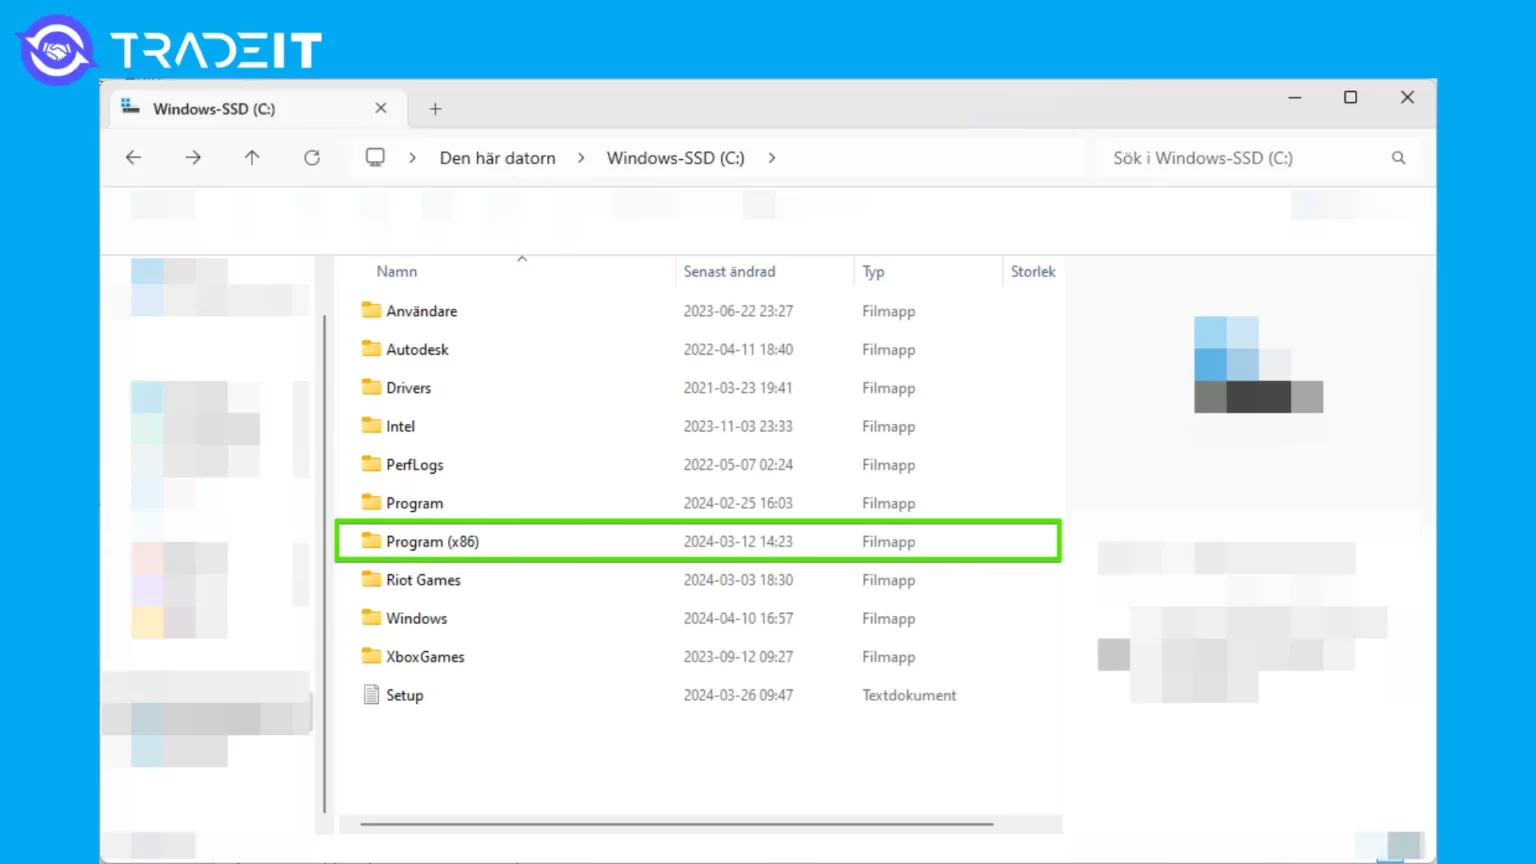Select the XboxGames folder icon

(371, 656)
